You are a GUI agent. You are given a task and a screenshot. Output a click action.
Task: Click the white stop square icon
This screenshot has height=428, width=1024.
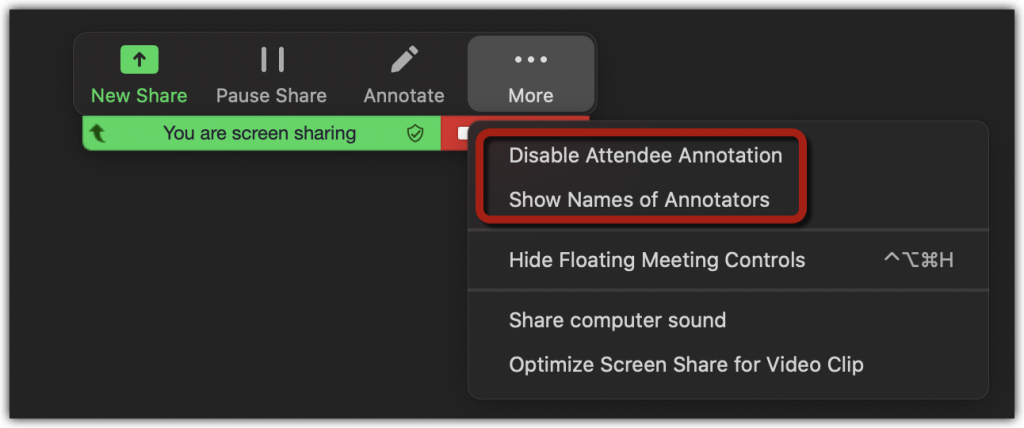pyautogui.click(x=463, y=133)
